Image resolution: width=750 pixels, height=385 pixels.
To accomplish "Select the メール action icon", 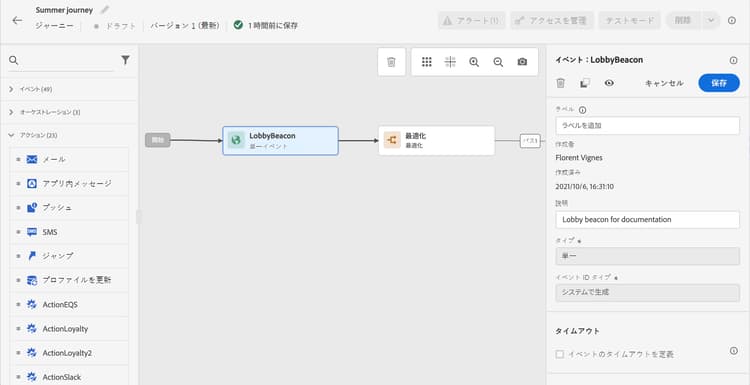I will coord(32,159).
